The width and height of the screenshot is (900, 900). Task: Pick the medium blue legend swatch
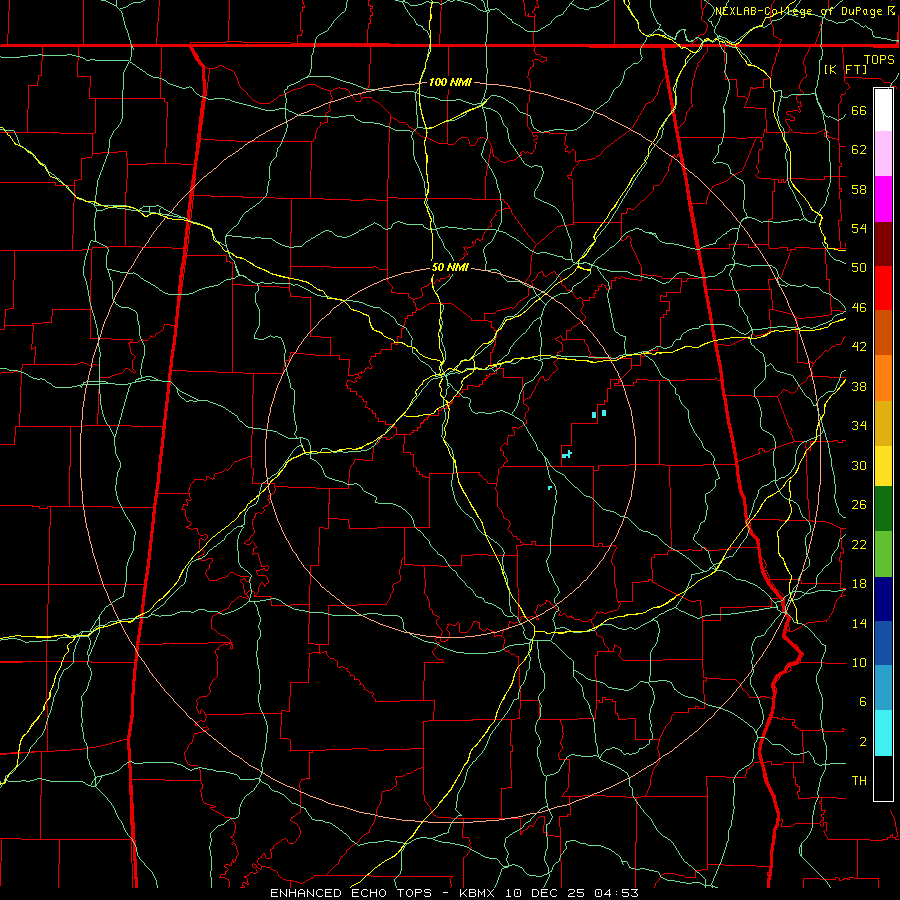(x=883, y=643)
